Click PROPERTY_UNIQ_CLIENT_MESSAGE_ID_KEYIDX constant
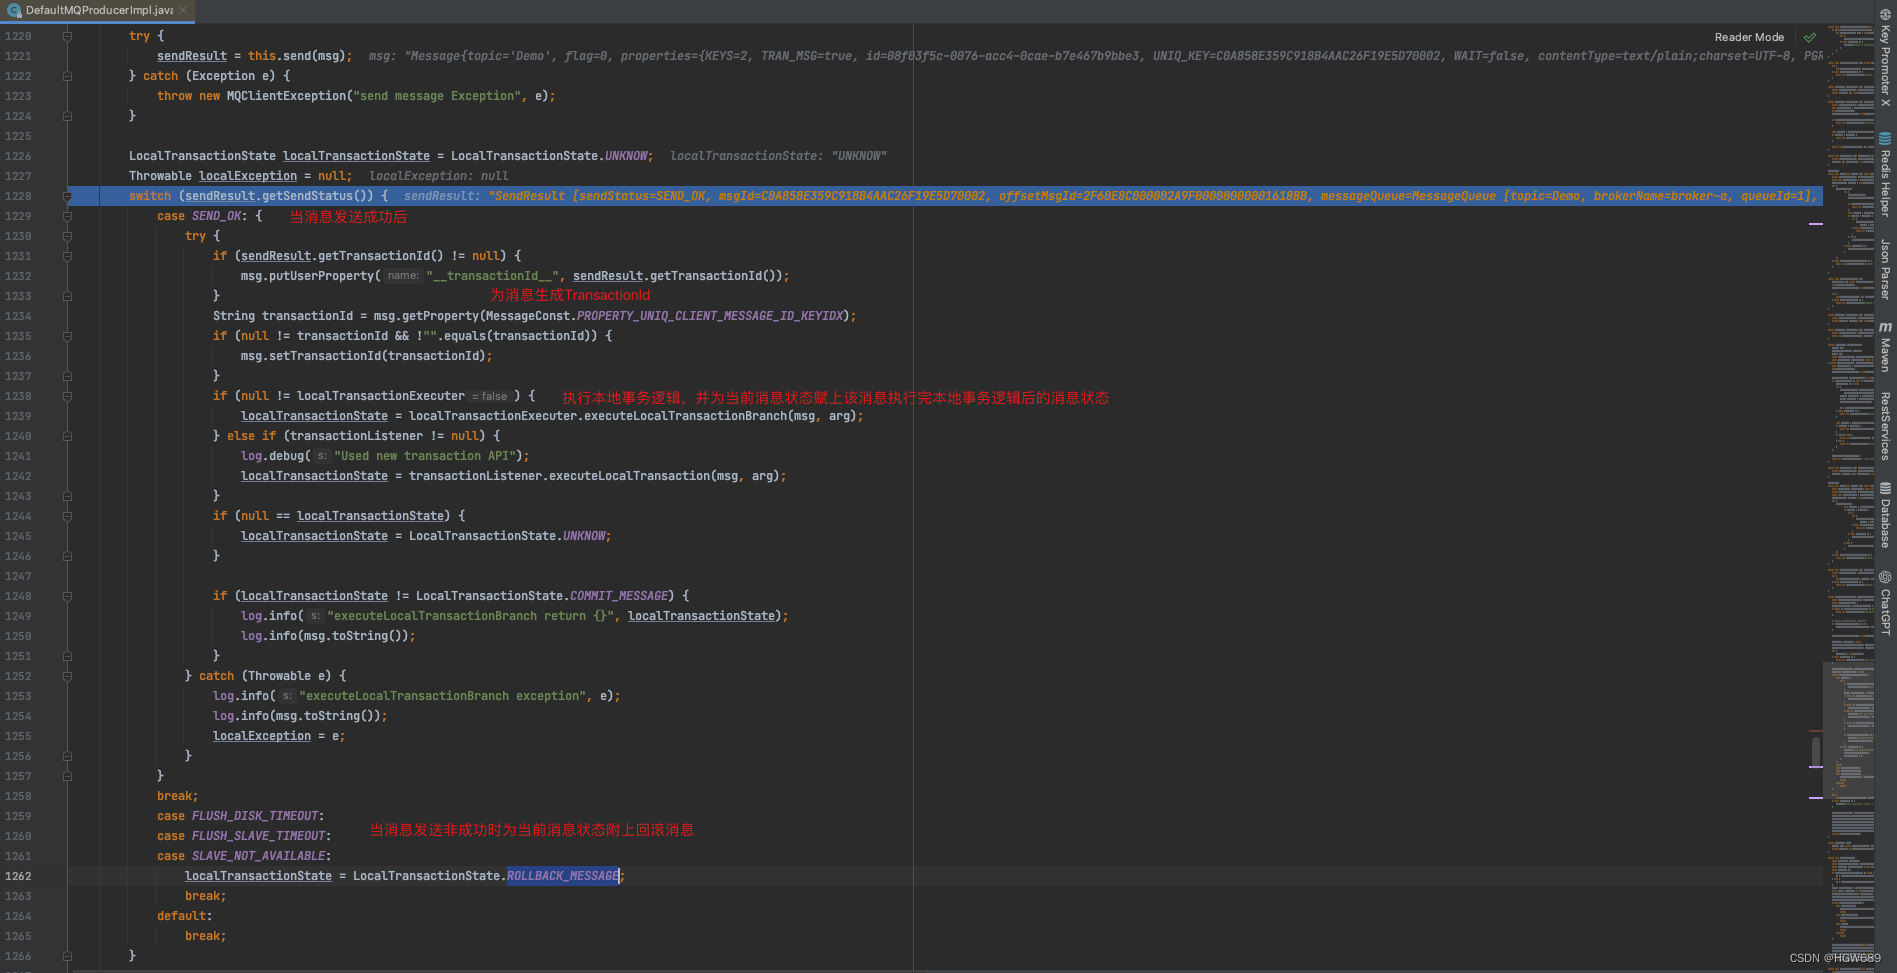The image size is (1897, 973). [x=709, y=316]
